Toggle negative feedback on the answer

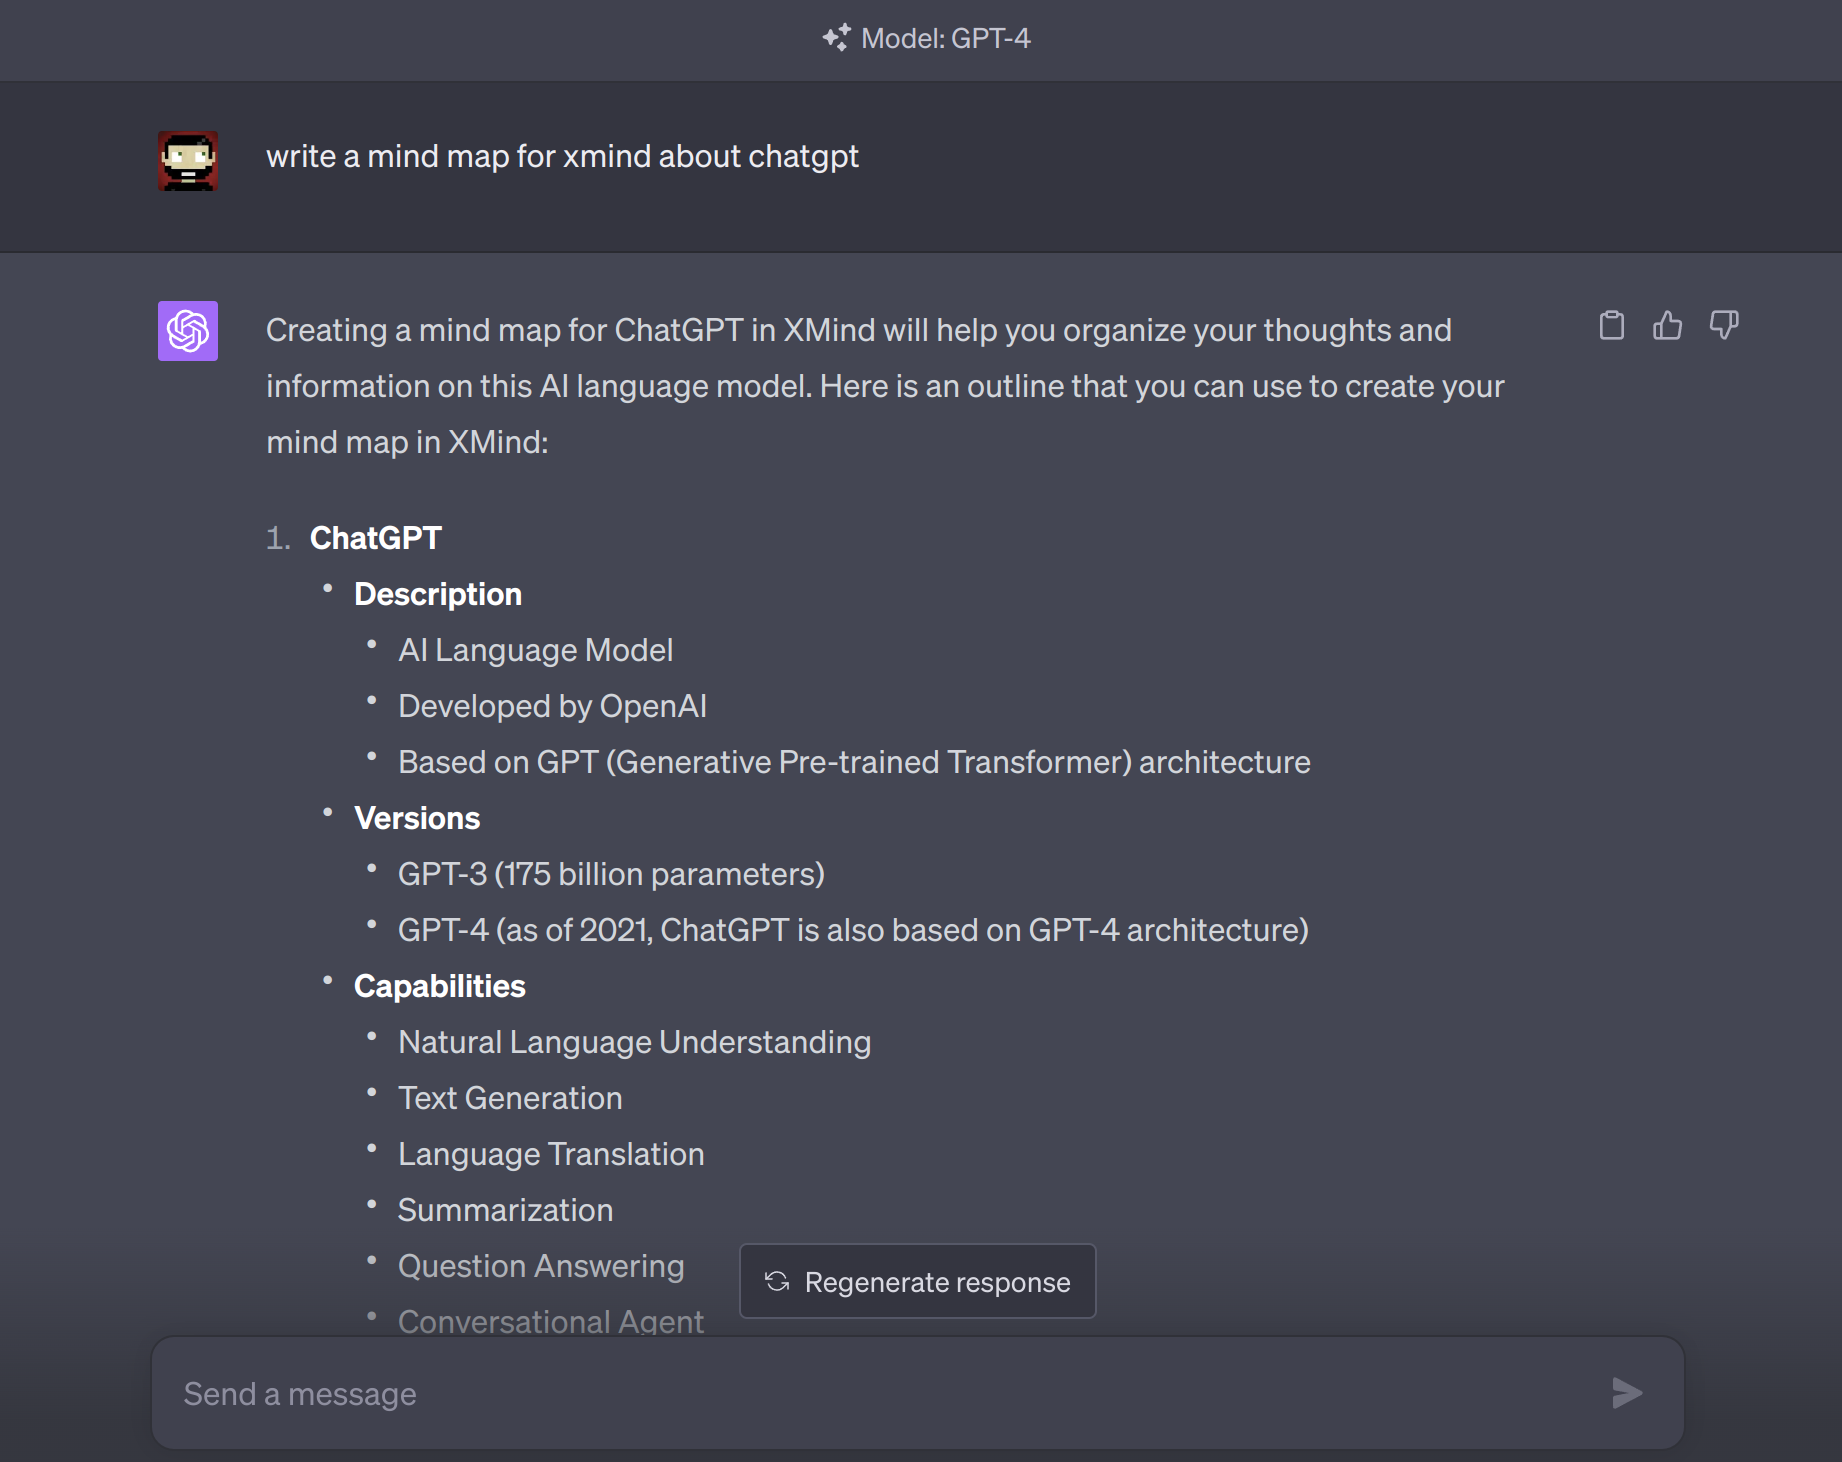tap(1723, 325)
